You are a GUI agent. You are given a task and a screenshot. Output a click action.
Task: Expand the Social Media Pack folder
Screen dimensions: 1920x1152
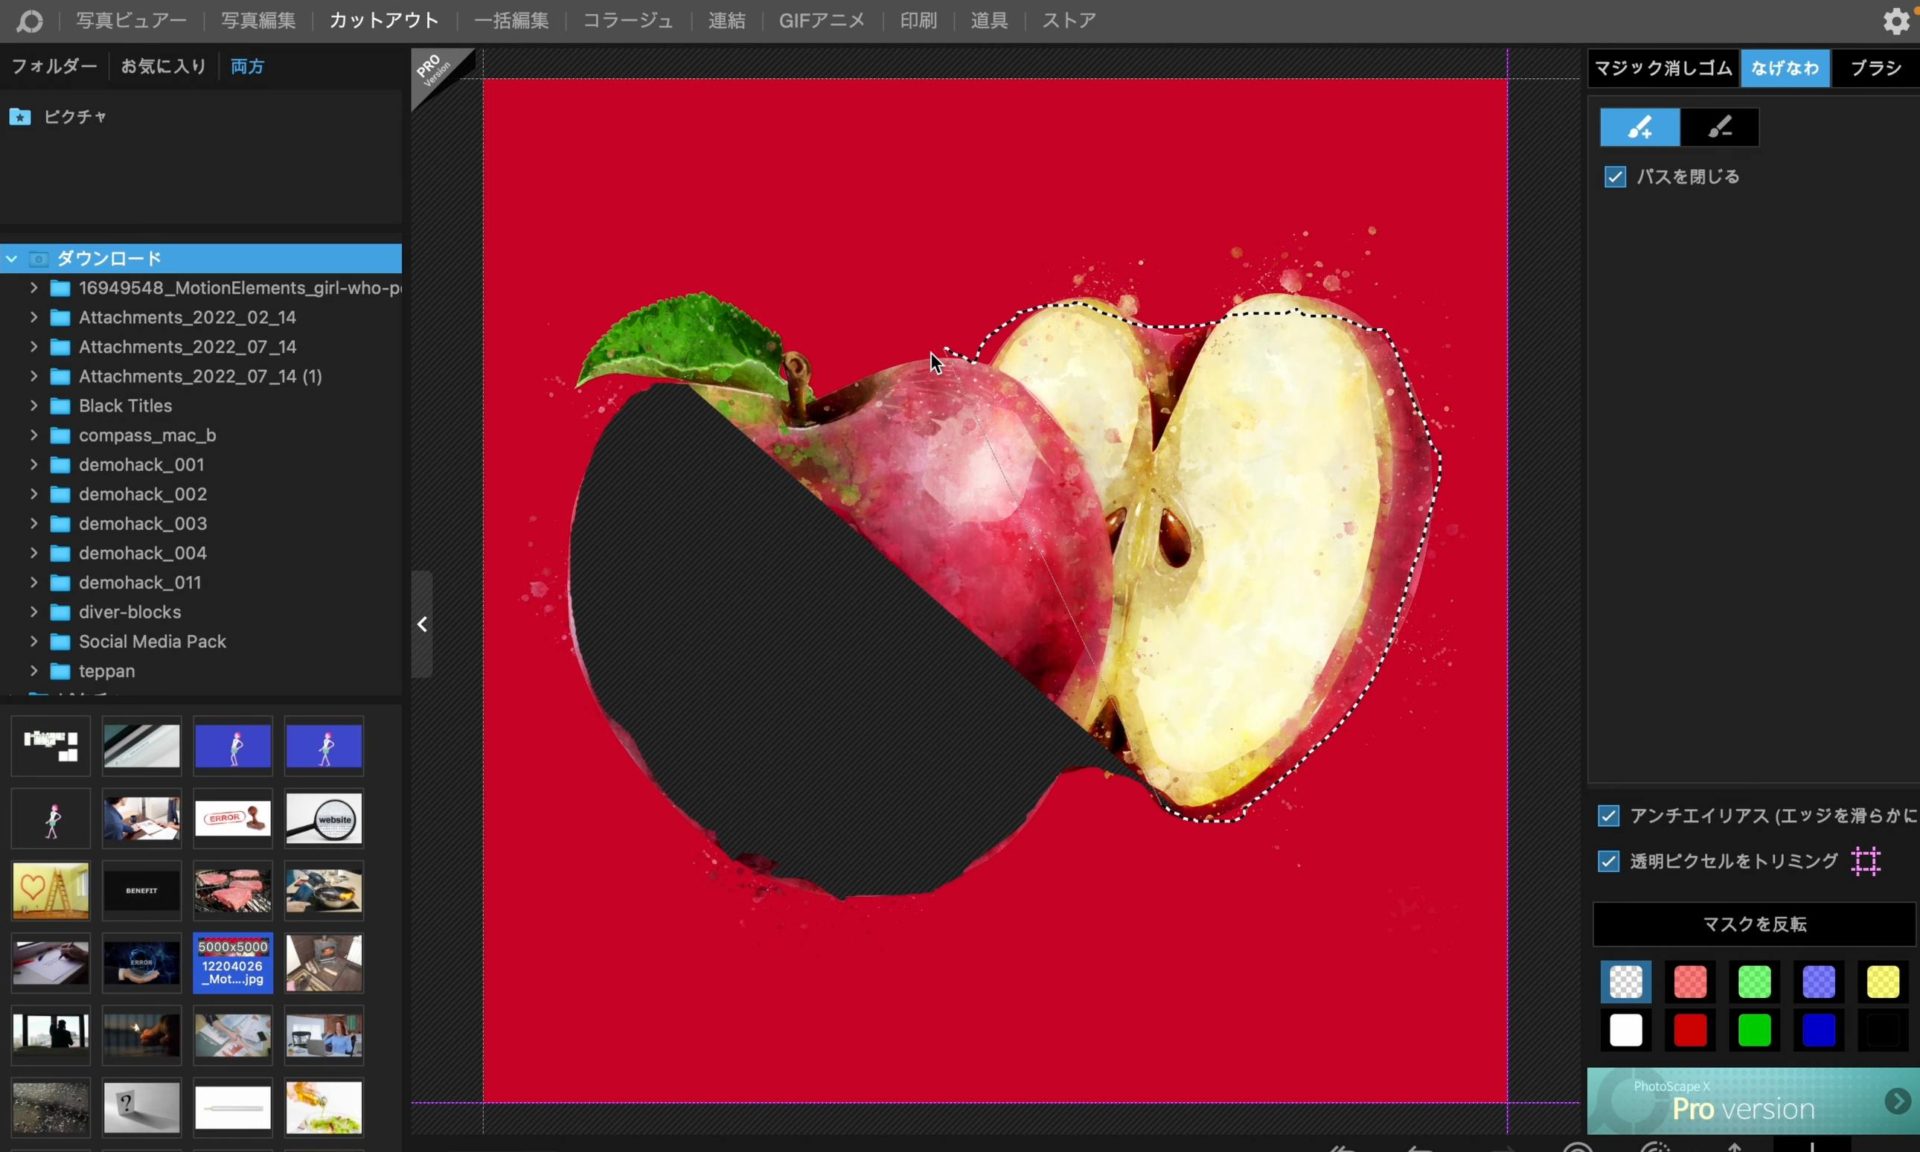(x=34, y=642)
